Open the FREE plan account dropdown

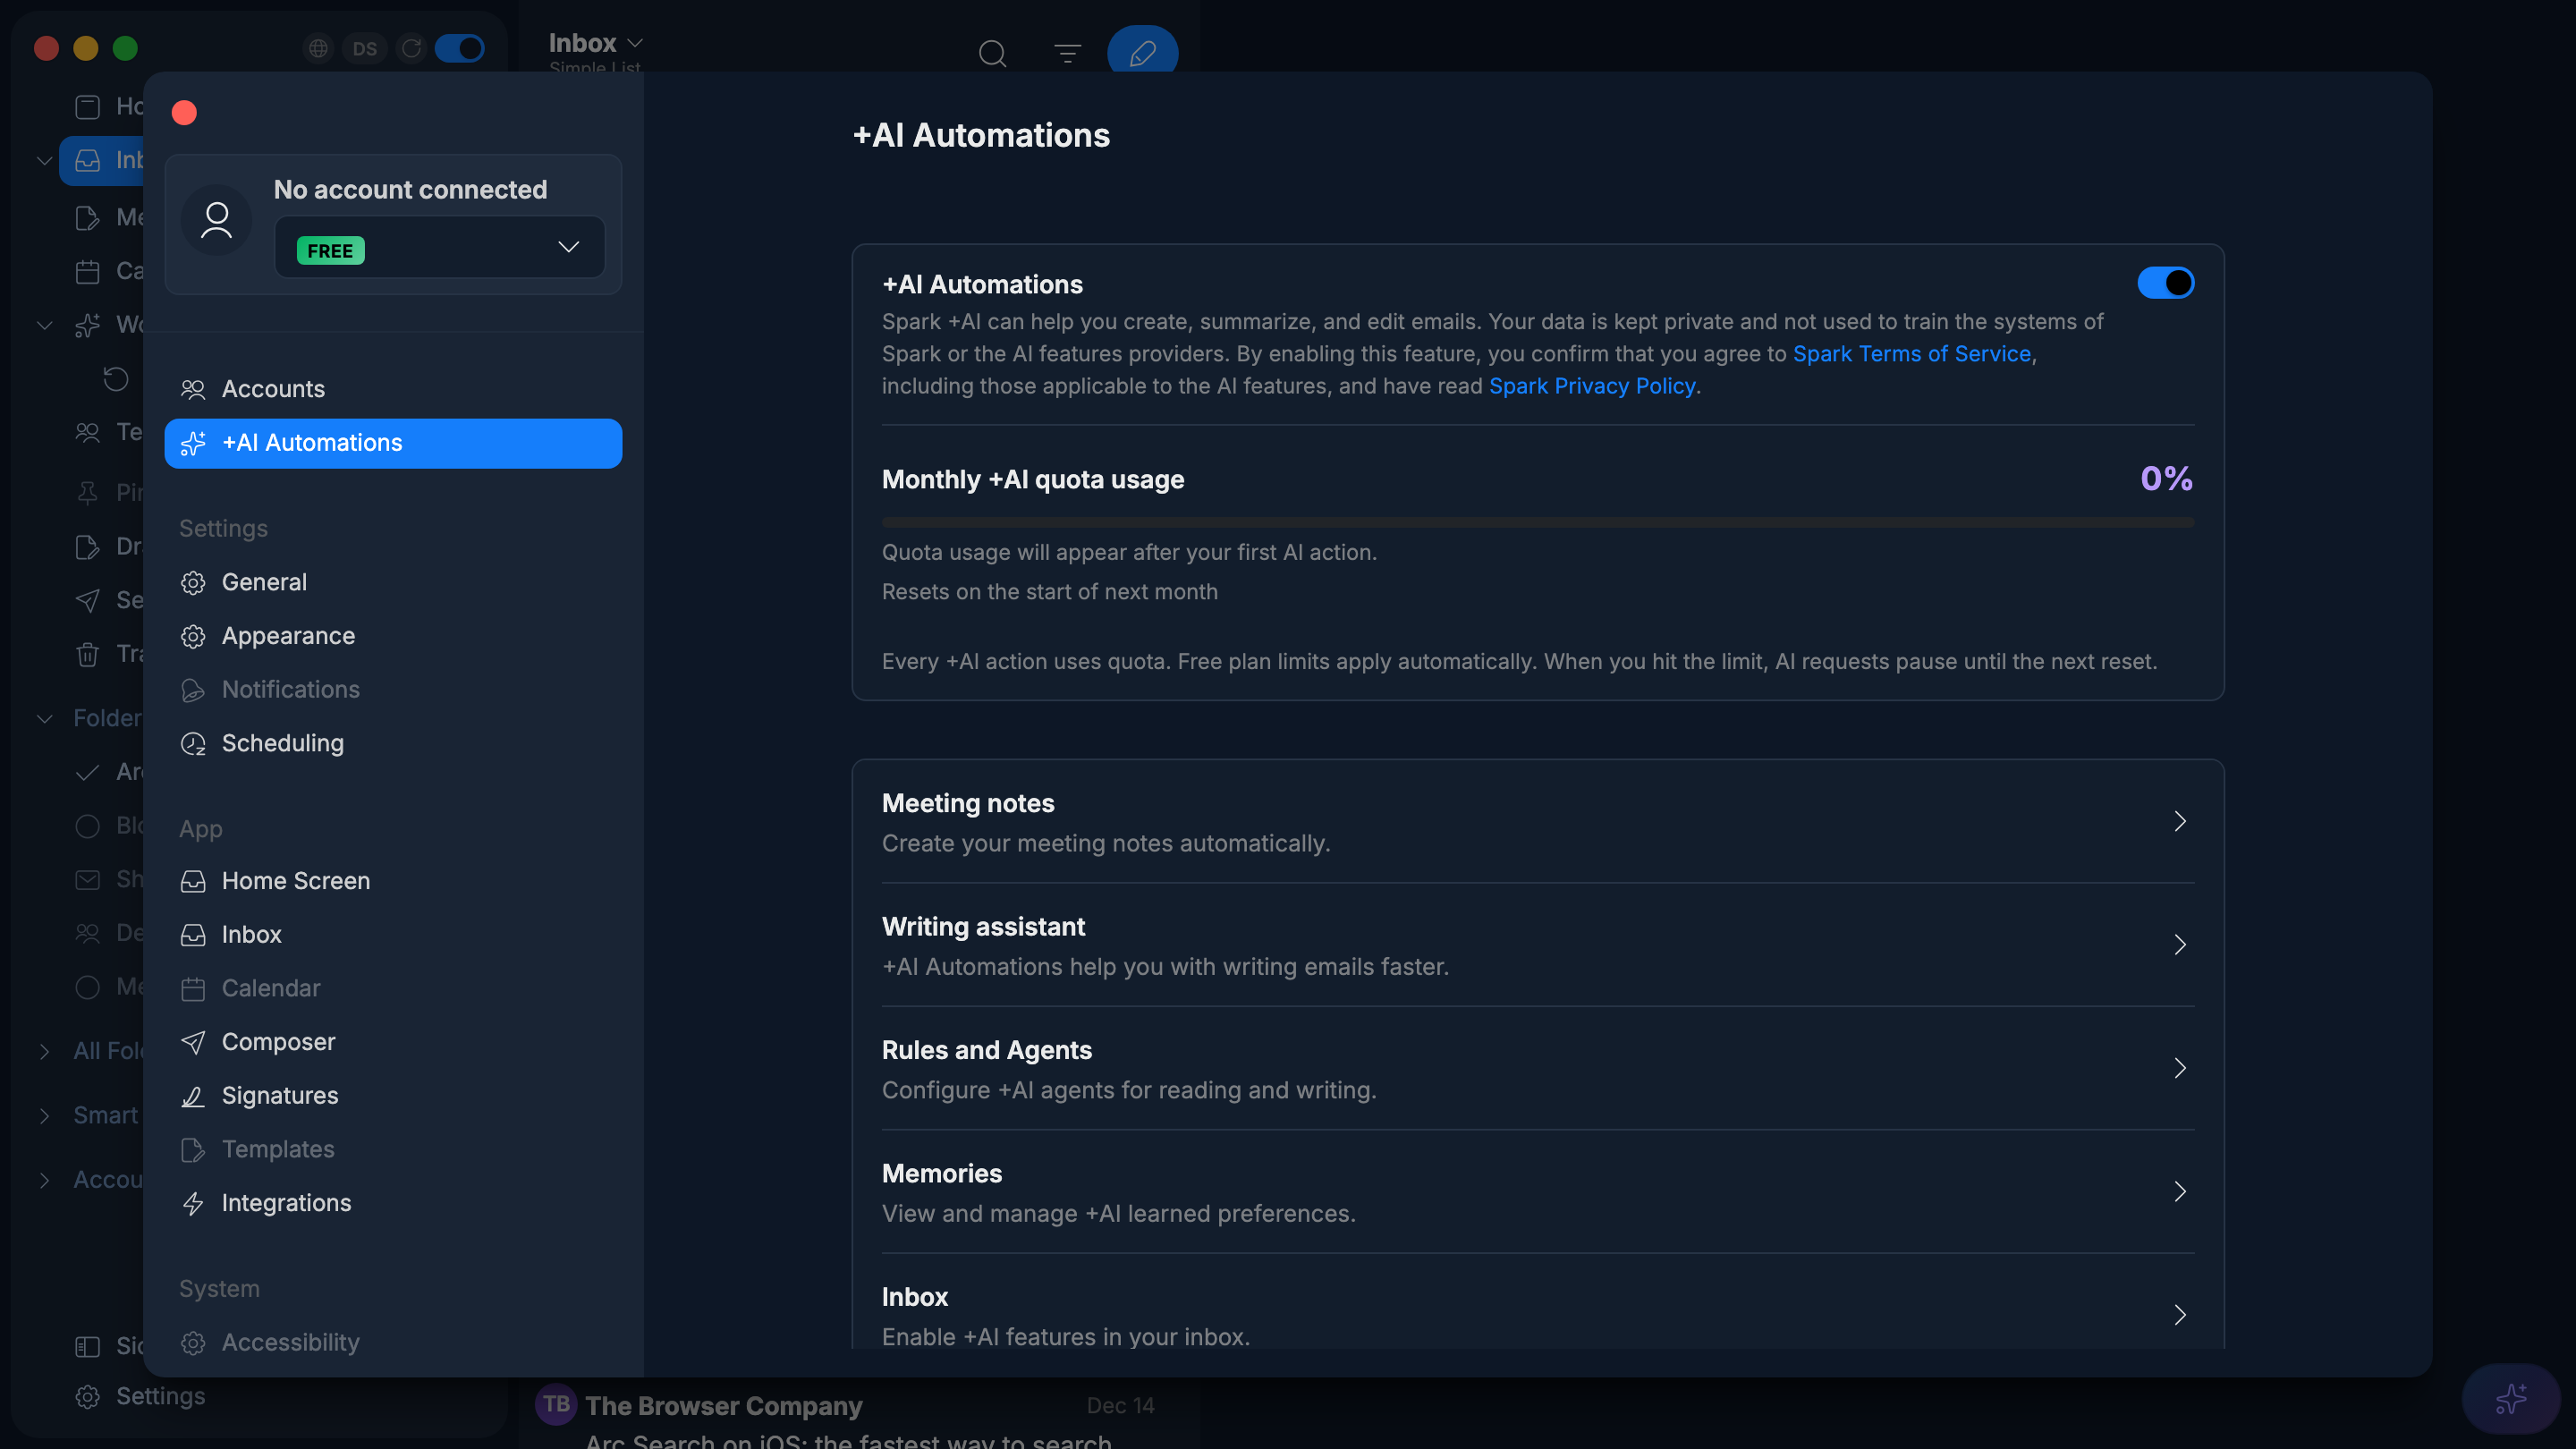[x=440, y=247]
